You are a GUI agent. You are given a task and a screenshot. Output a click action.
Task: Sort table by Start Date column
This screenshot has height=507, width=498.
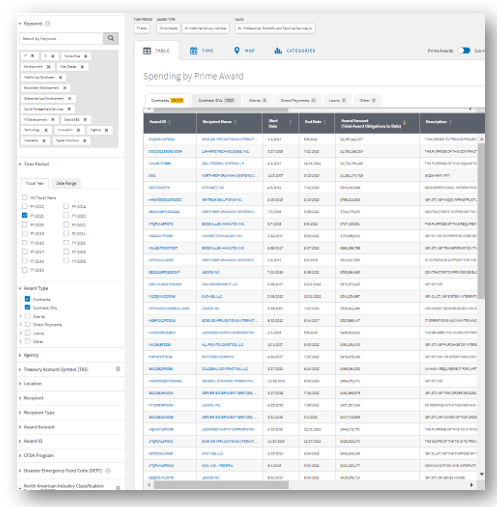290,122
